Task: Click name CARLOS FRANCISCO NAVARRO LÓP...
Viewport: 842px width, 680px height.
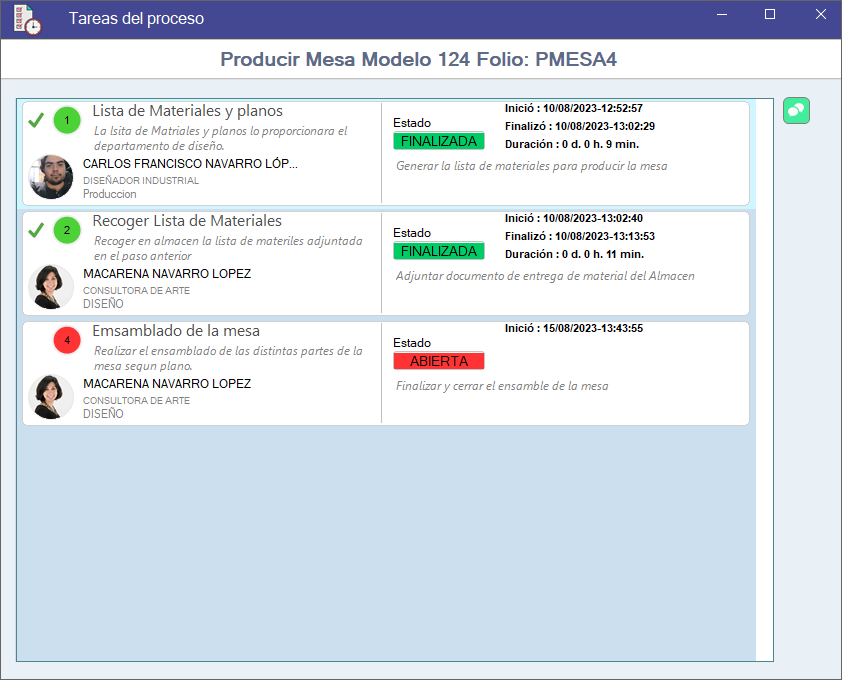Action: (190, 164)
